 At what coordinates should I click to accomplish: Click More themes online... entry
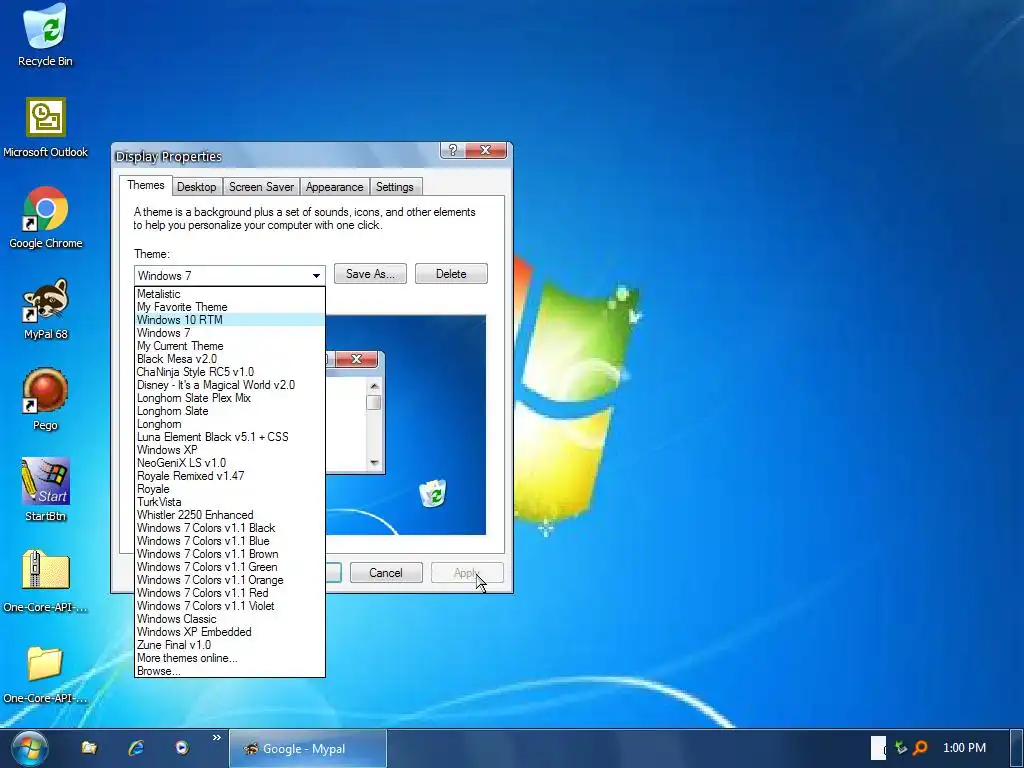coord(230,658)
